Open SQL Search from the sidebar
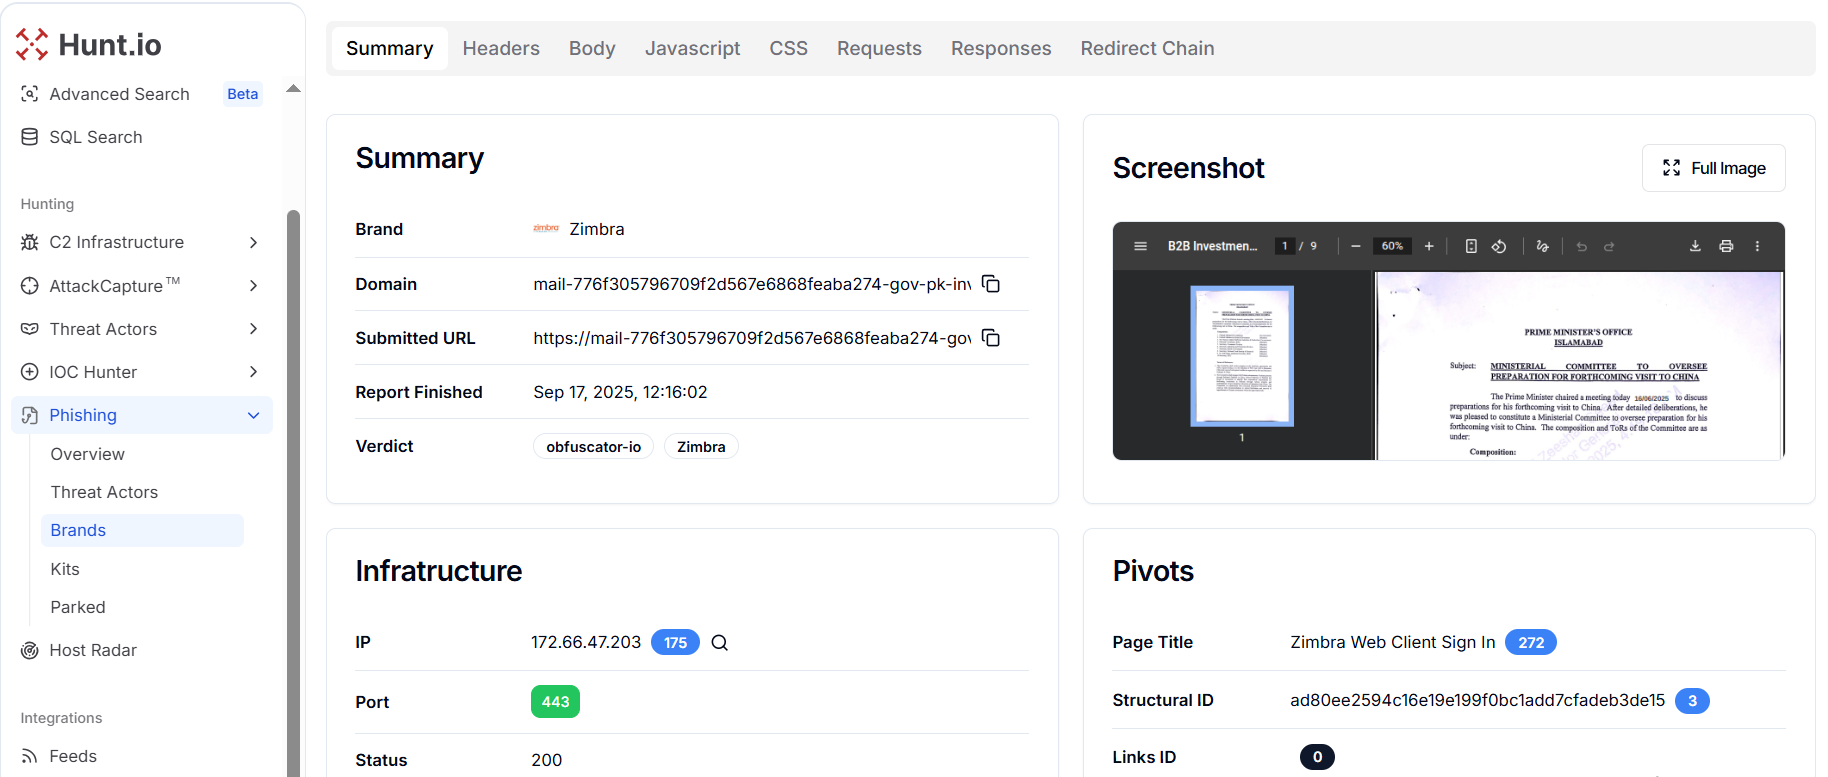This screenshot has width=1828, height=777. (x=96, y=137)
